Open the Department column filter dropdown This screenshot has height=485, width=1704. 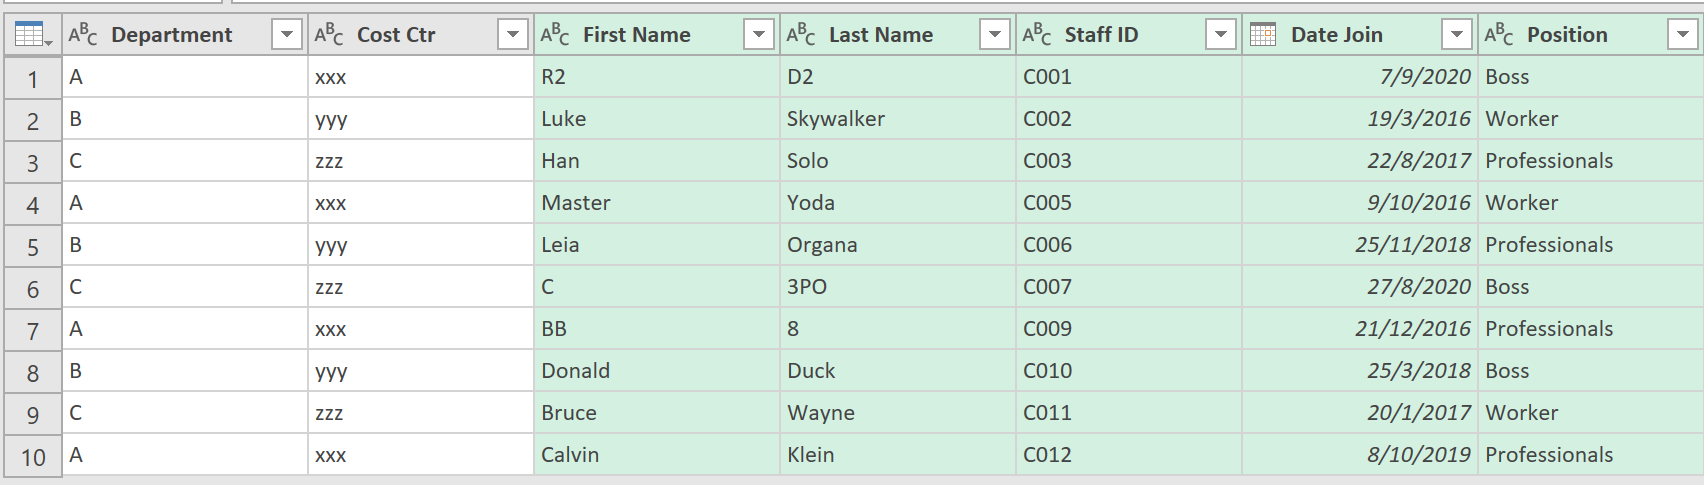click(x=287, y=35)
